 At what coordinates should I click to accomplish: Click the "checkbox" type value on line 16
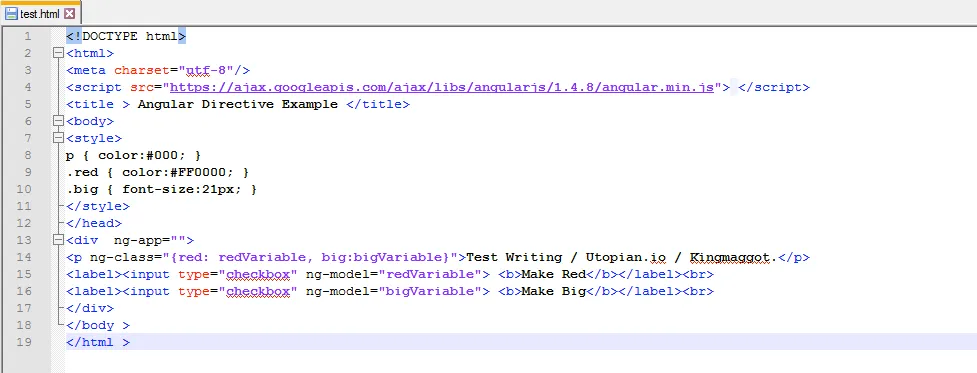click(x=258, y=291)
